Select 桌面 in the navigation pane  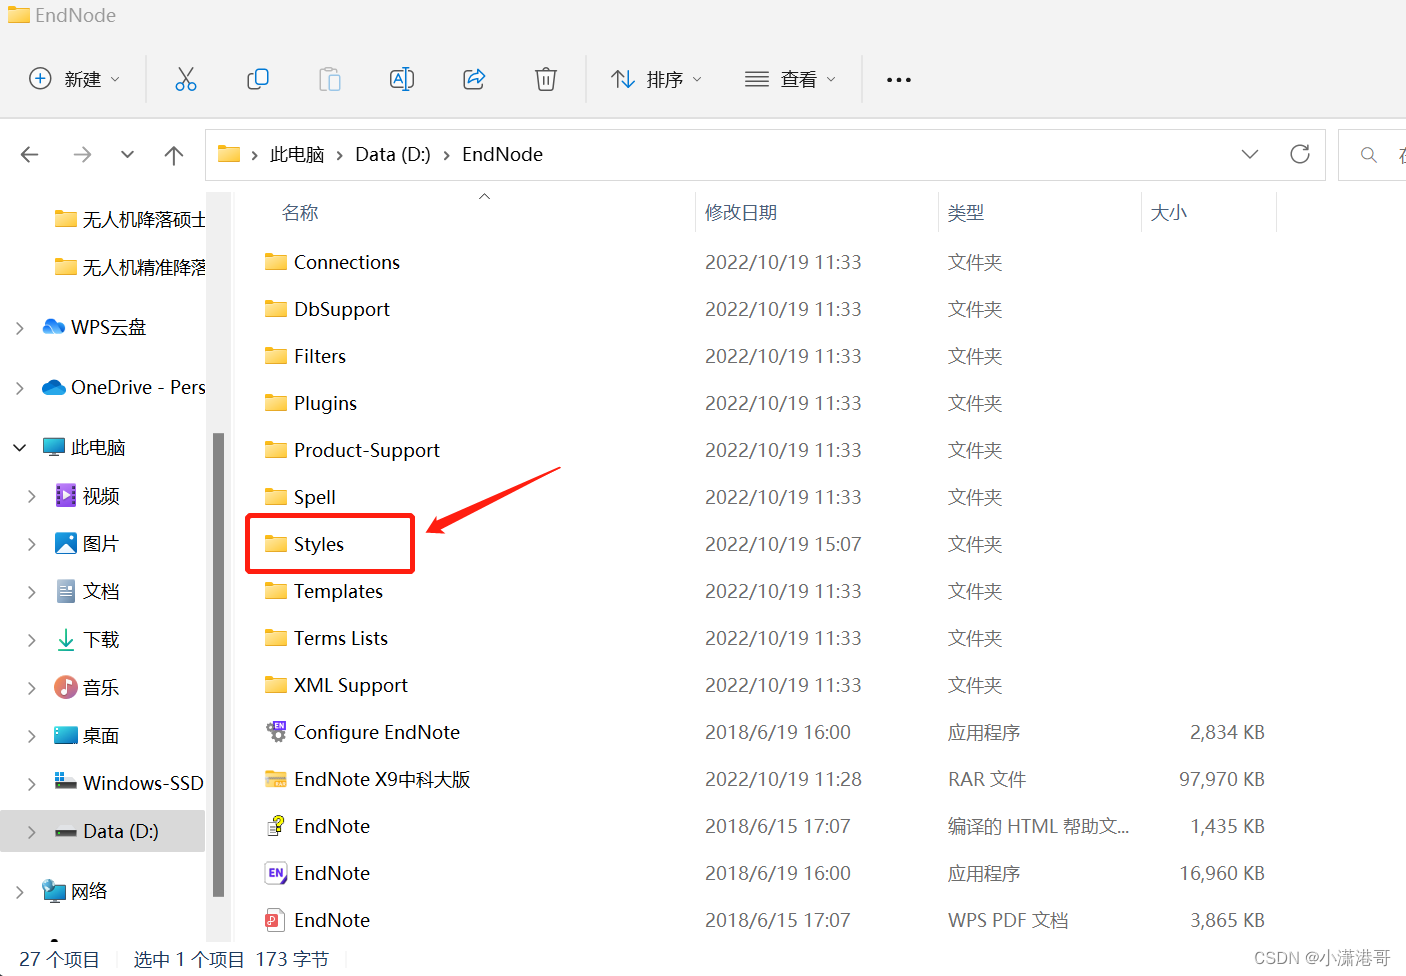pyautogui.click(x=101, y=736)
